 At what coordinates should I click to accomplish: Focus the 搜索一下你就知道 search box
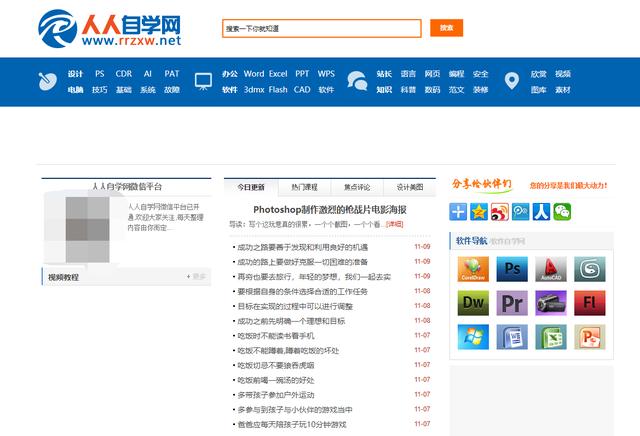point(322,28)
